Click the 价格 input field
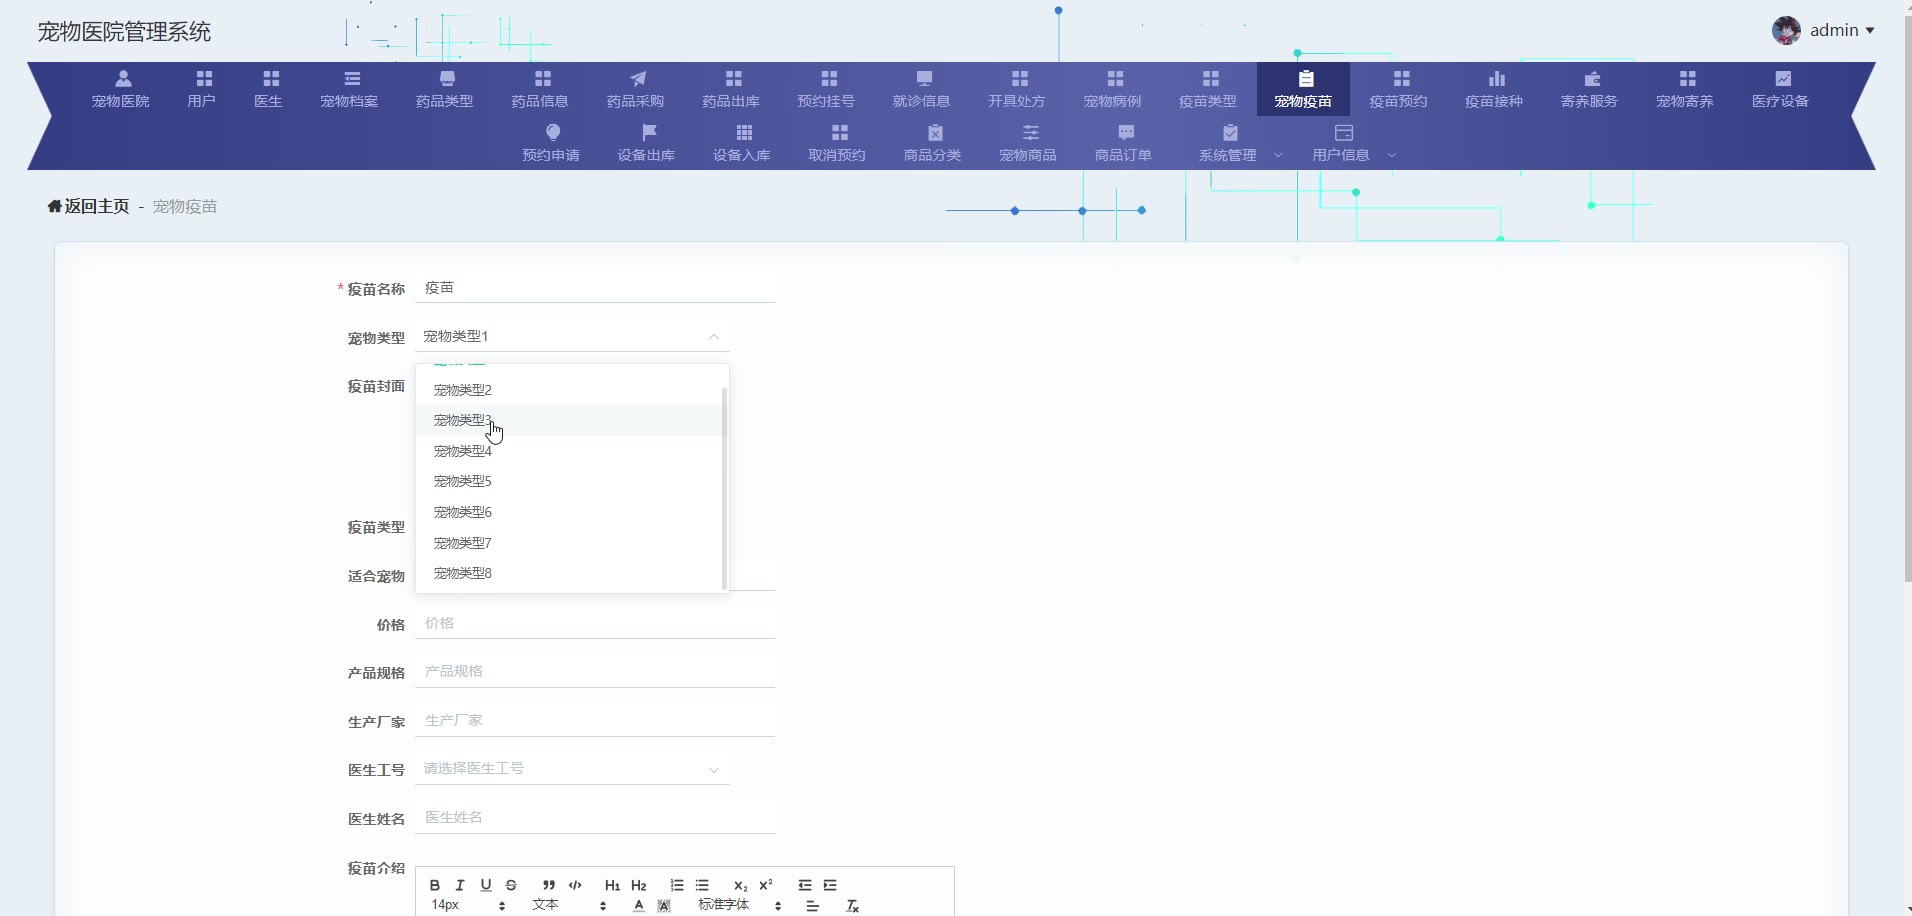 tap(595, 623)
